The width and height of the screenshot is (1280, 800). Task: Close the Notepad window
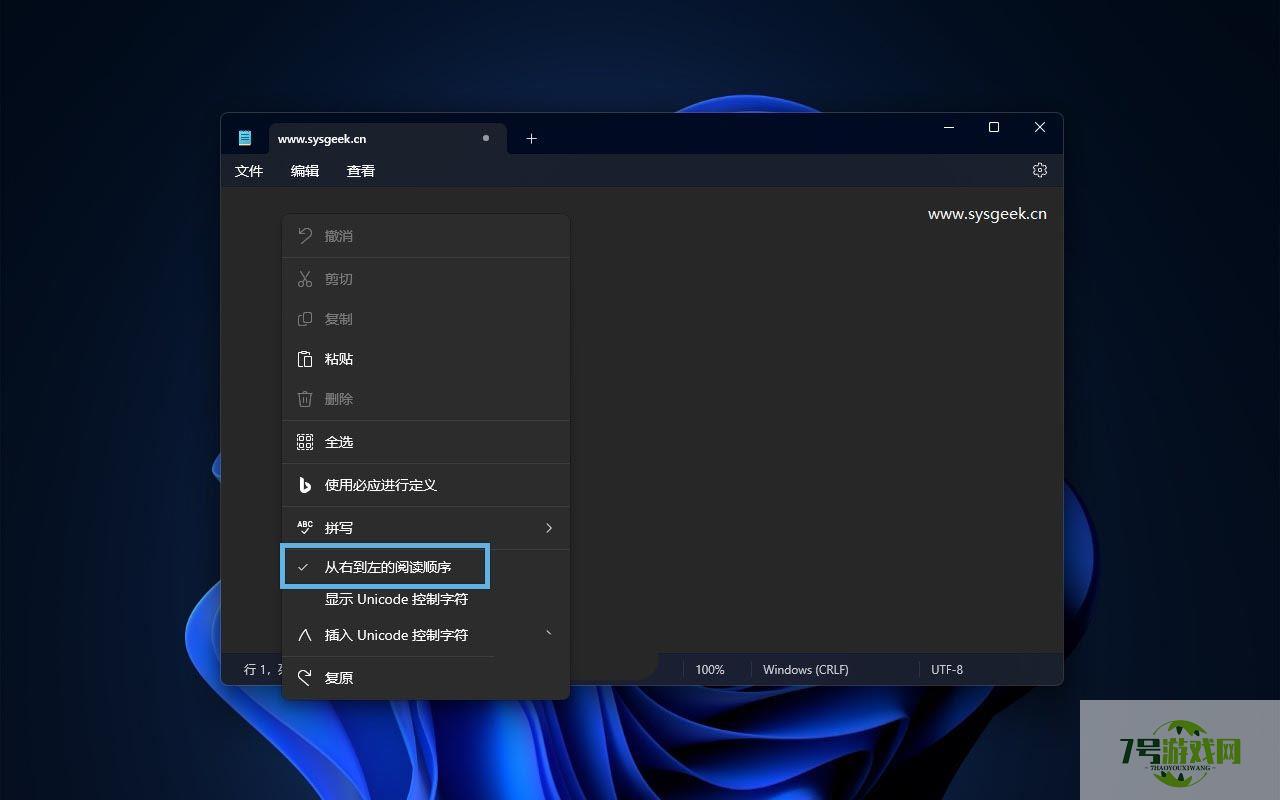[1040, 127]
